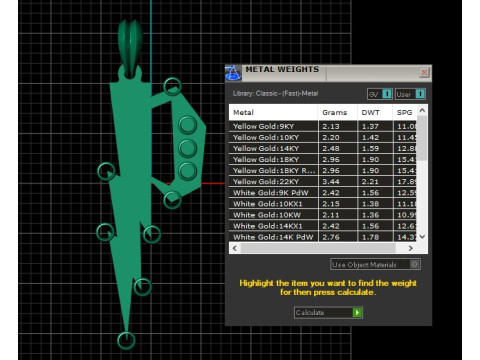Click the Grams column header

337,112
